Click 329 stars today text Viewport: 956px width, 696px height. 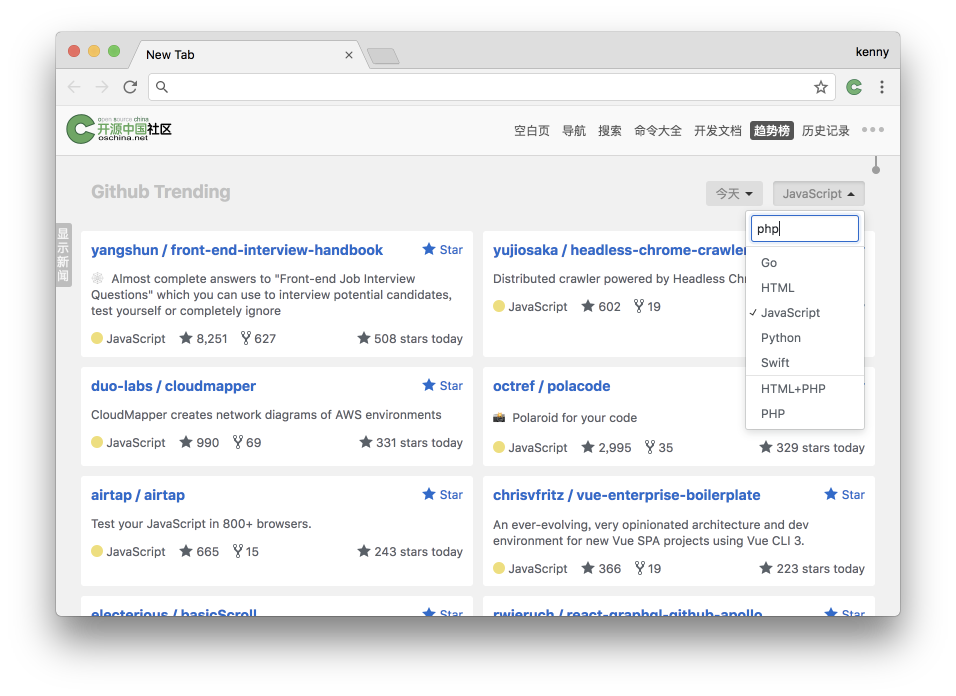point(820,447)
